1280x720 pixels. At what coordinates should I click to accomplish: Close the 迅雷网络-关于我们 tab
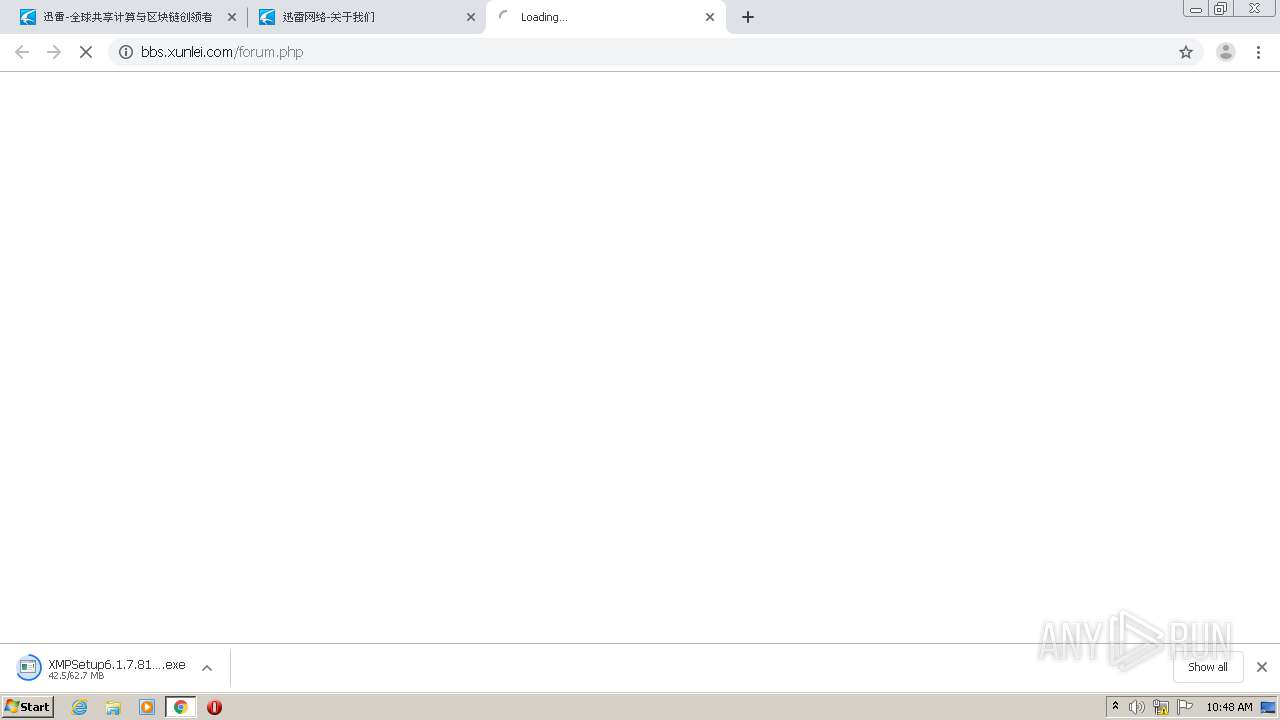tap(471, 17)
